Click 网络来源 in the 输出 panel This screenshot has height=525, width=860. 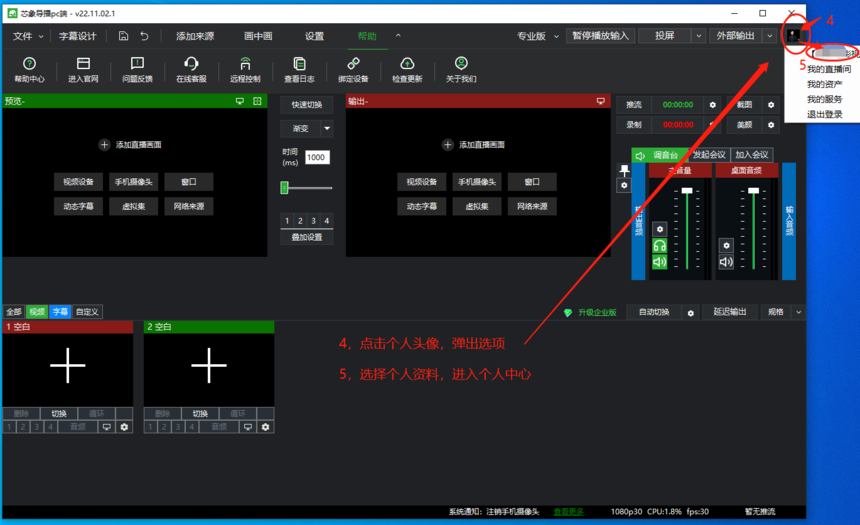532,206
